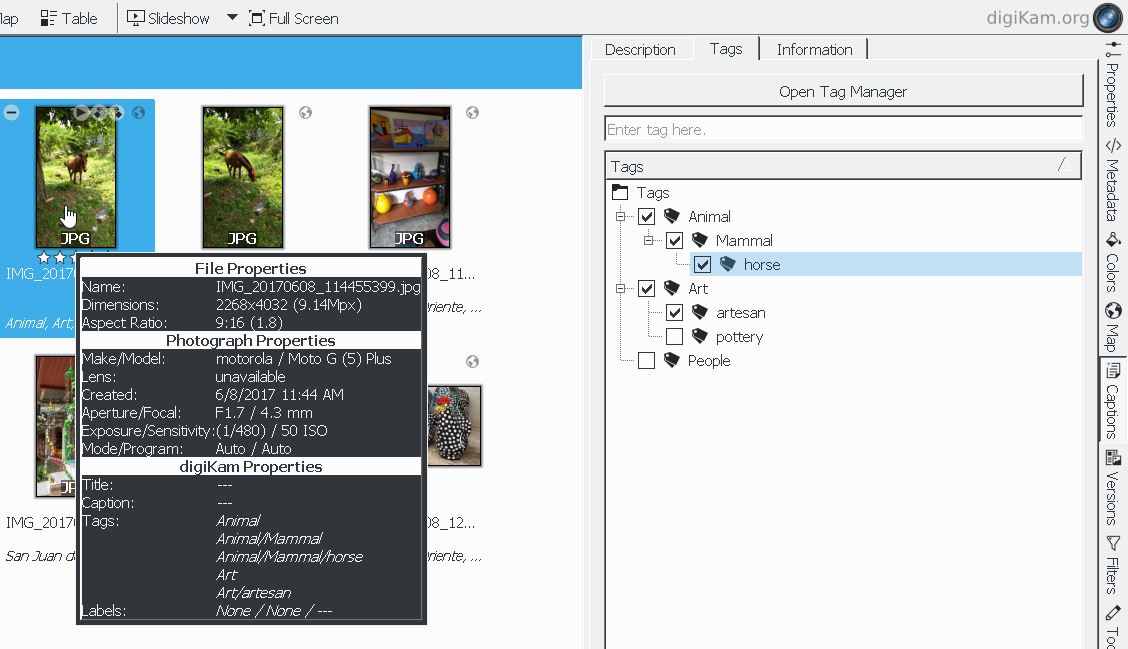Click the Open Tag Manager button
Screen dimensions: 1128x649
tap(843, 91)
